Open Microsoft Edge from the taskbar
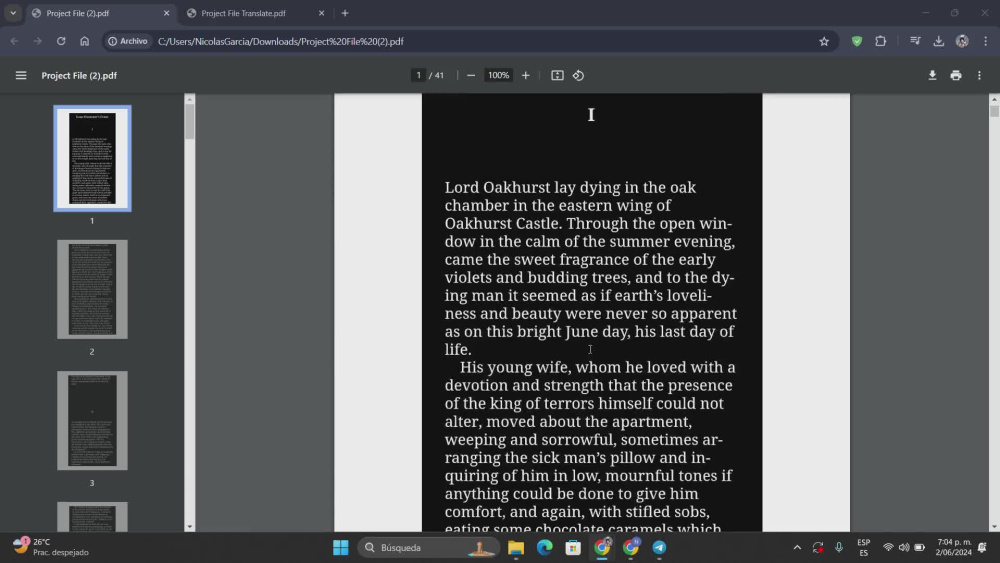 click(x=545, y=548)
